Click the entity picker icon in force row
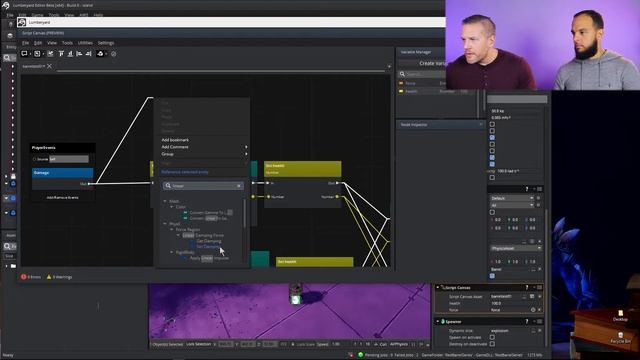 pos(533,310)
